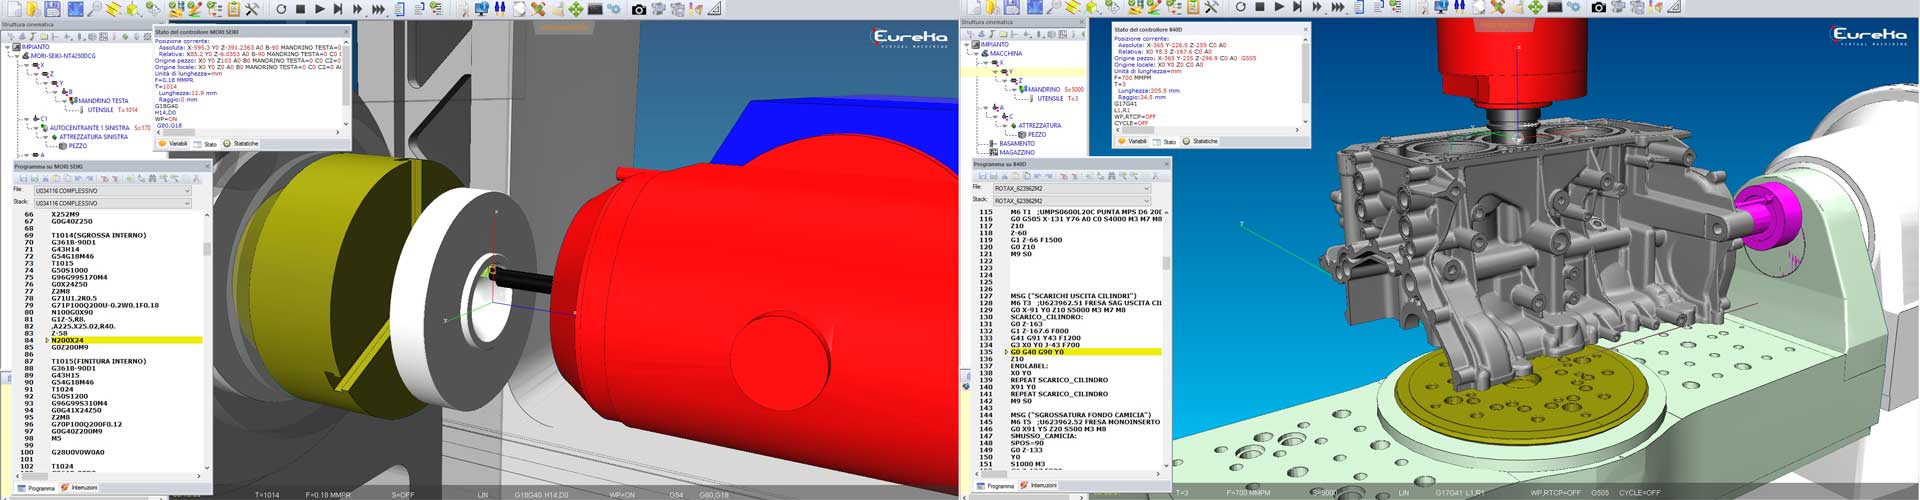
Task: Click the Stop simulation button in left toolbar
Action: (300, 9)
